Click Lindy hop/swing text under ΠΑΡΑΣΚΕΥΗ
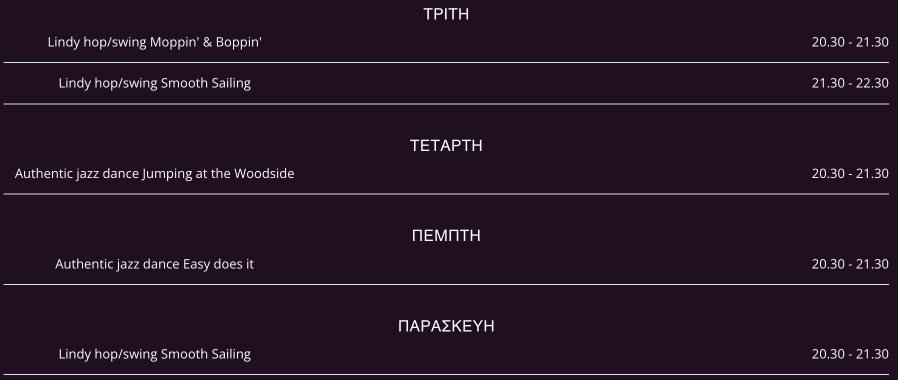898x380 pixels. tap(108, 354)
